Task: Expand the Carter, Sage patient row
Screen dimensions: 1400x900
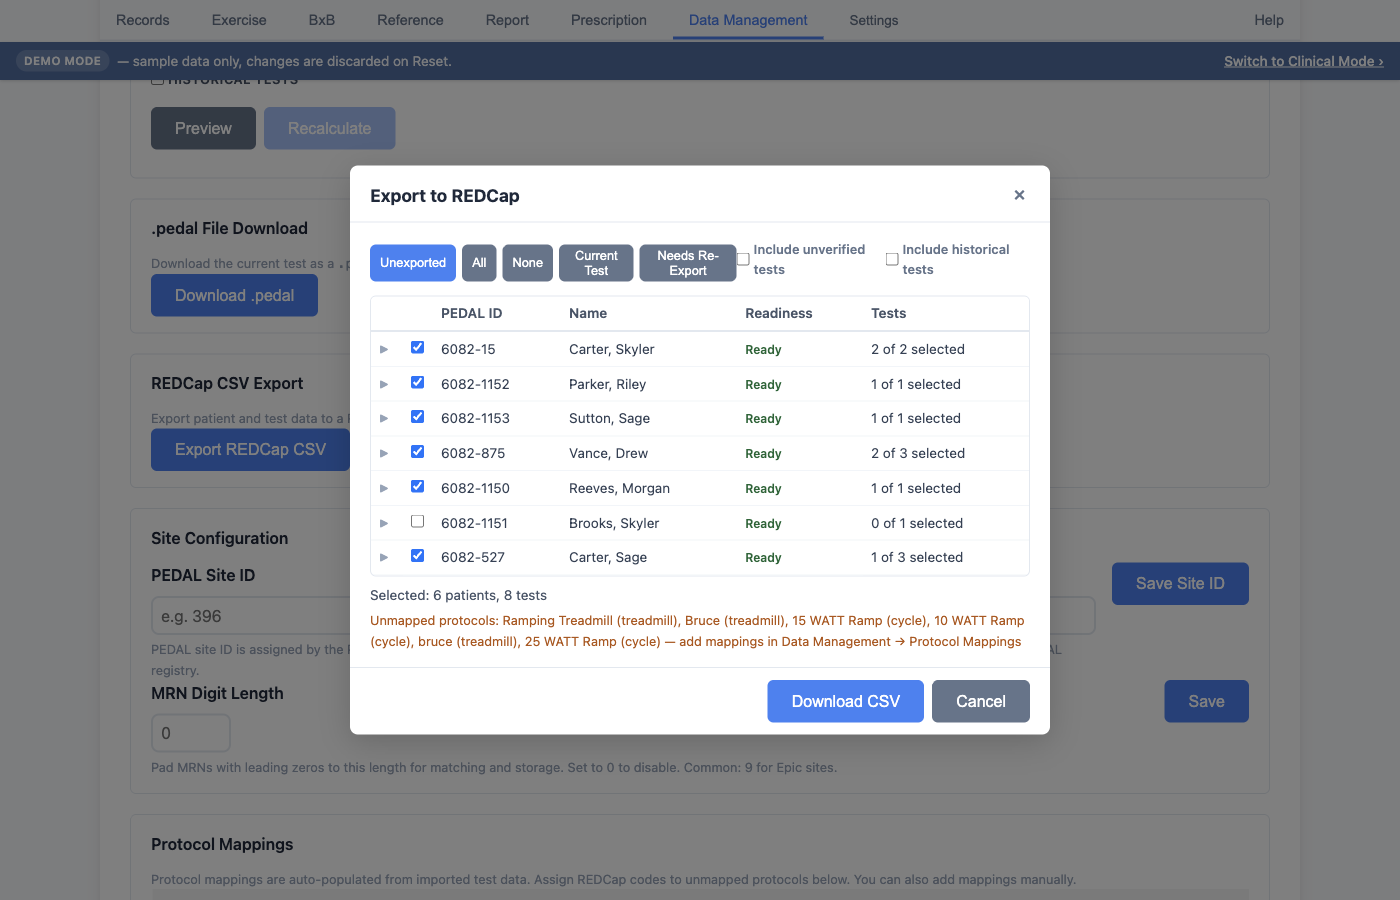Action: (384, 557)
